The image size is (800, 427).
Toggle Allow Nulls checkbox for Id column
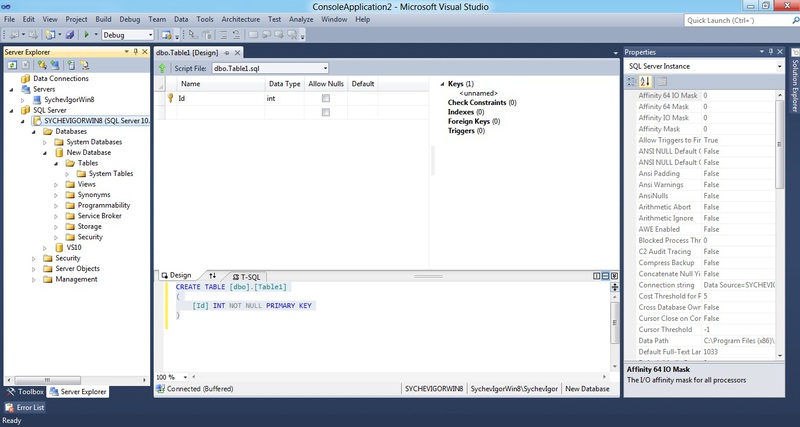pyautogui.click(x=326, y=98)
